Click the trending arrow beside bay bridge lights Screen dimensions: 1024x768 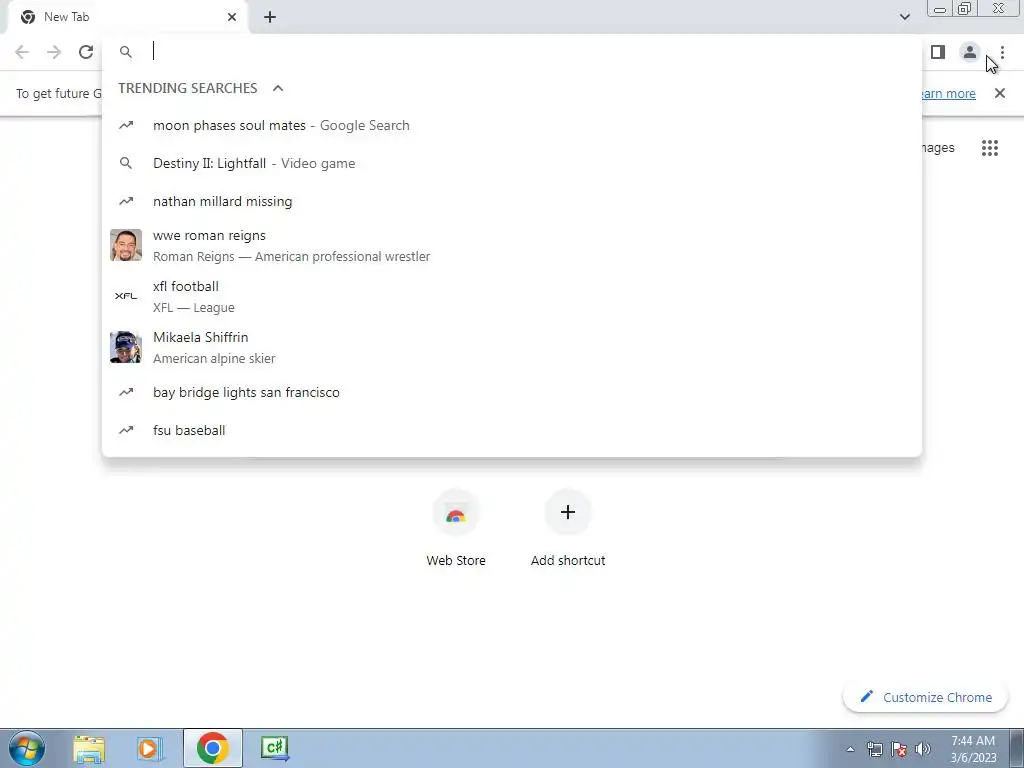point(126,392)
